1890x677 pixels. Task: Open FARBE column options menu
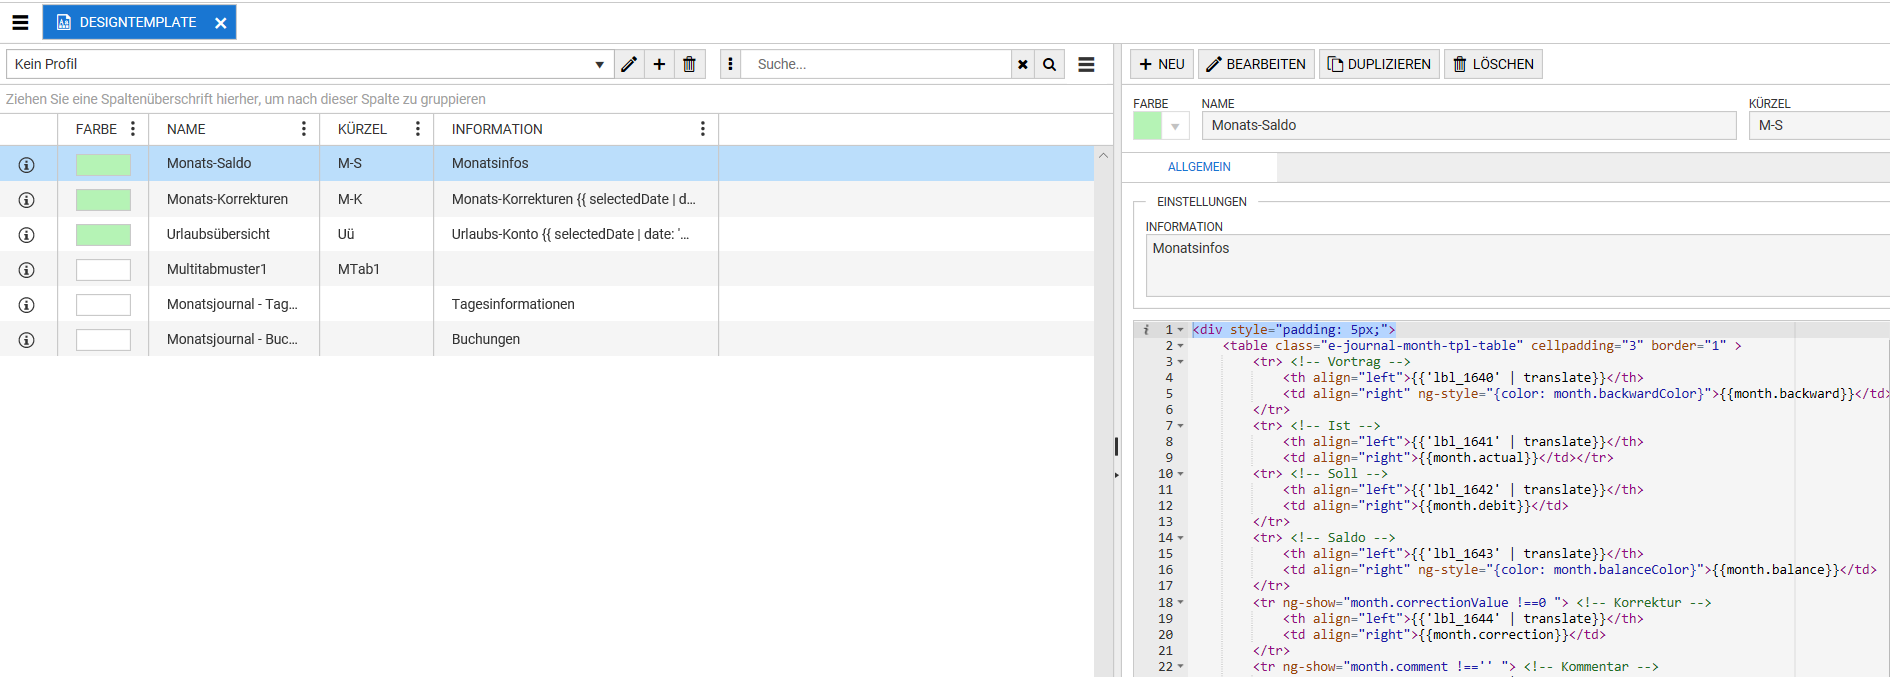point(133,129)
